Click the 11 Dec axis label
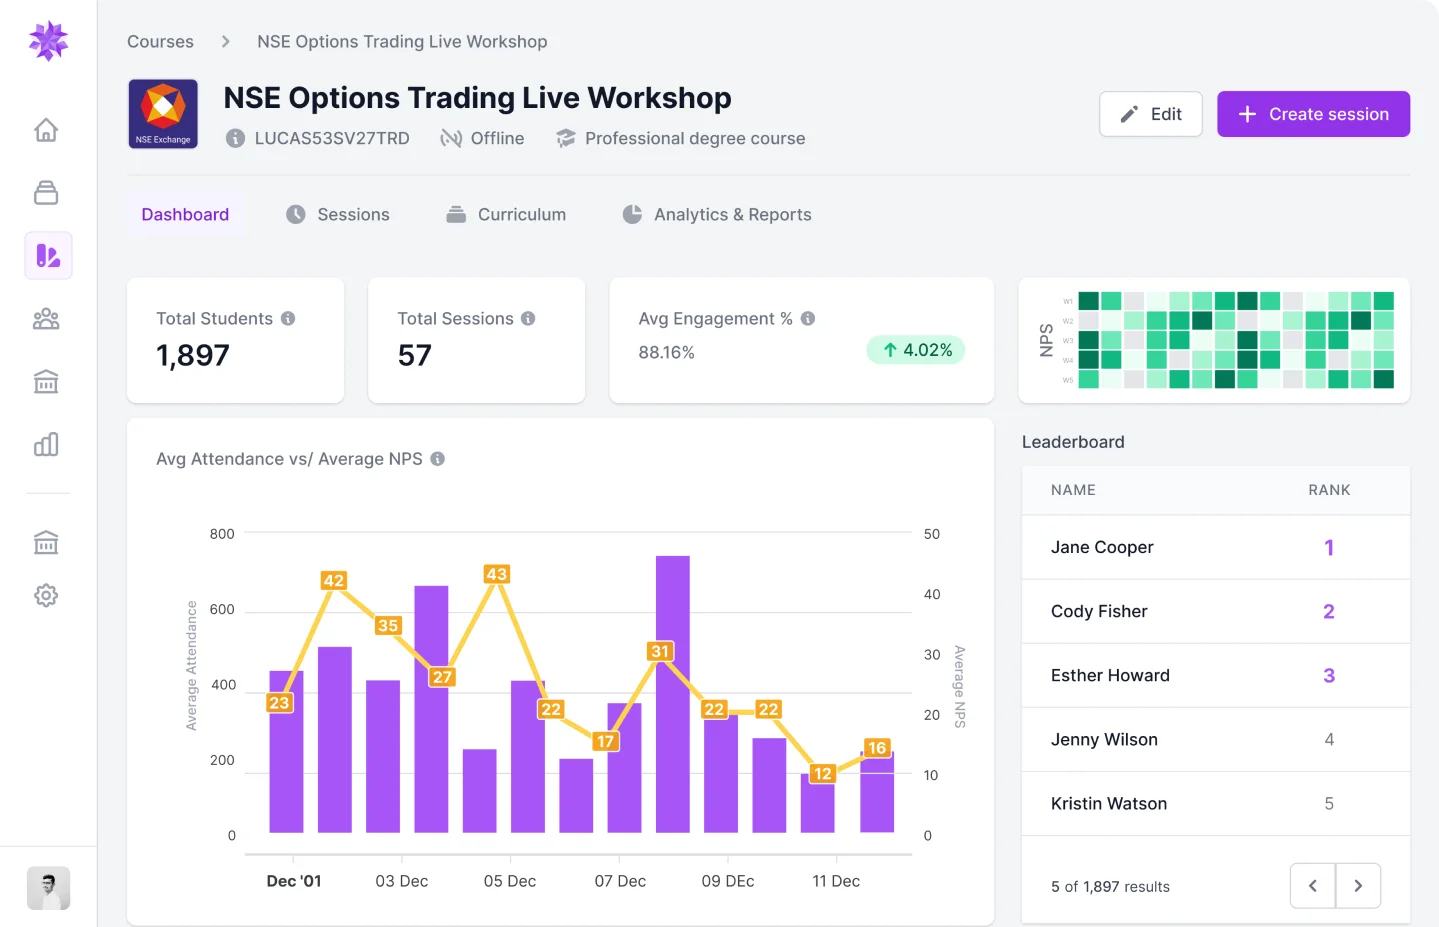The width and height of the screenshot is (1439, 927). coord(836,881)
